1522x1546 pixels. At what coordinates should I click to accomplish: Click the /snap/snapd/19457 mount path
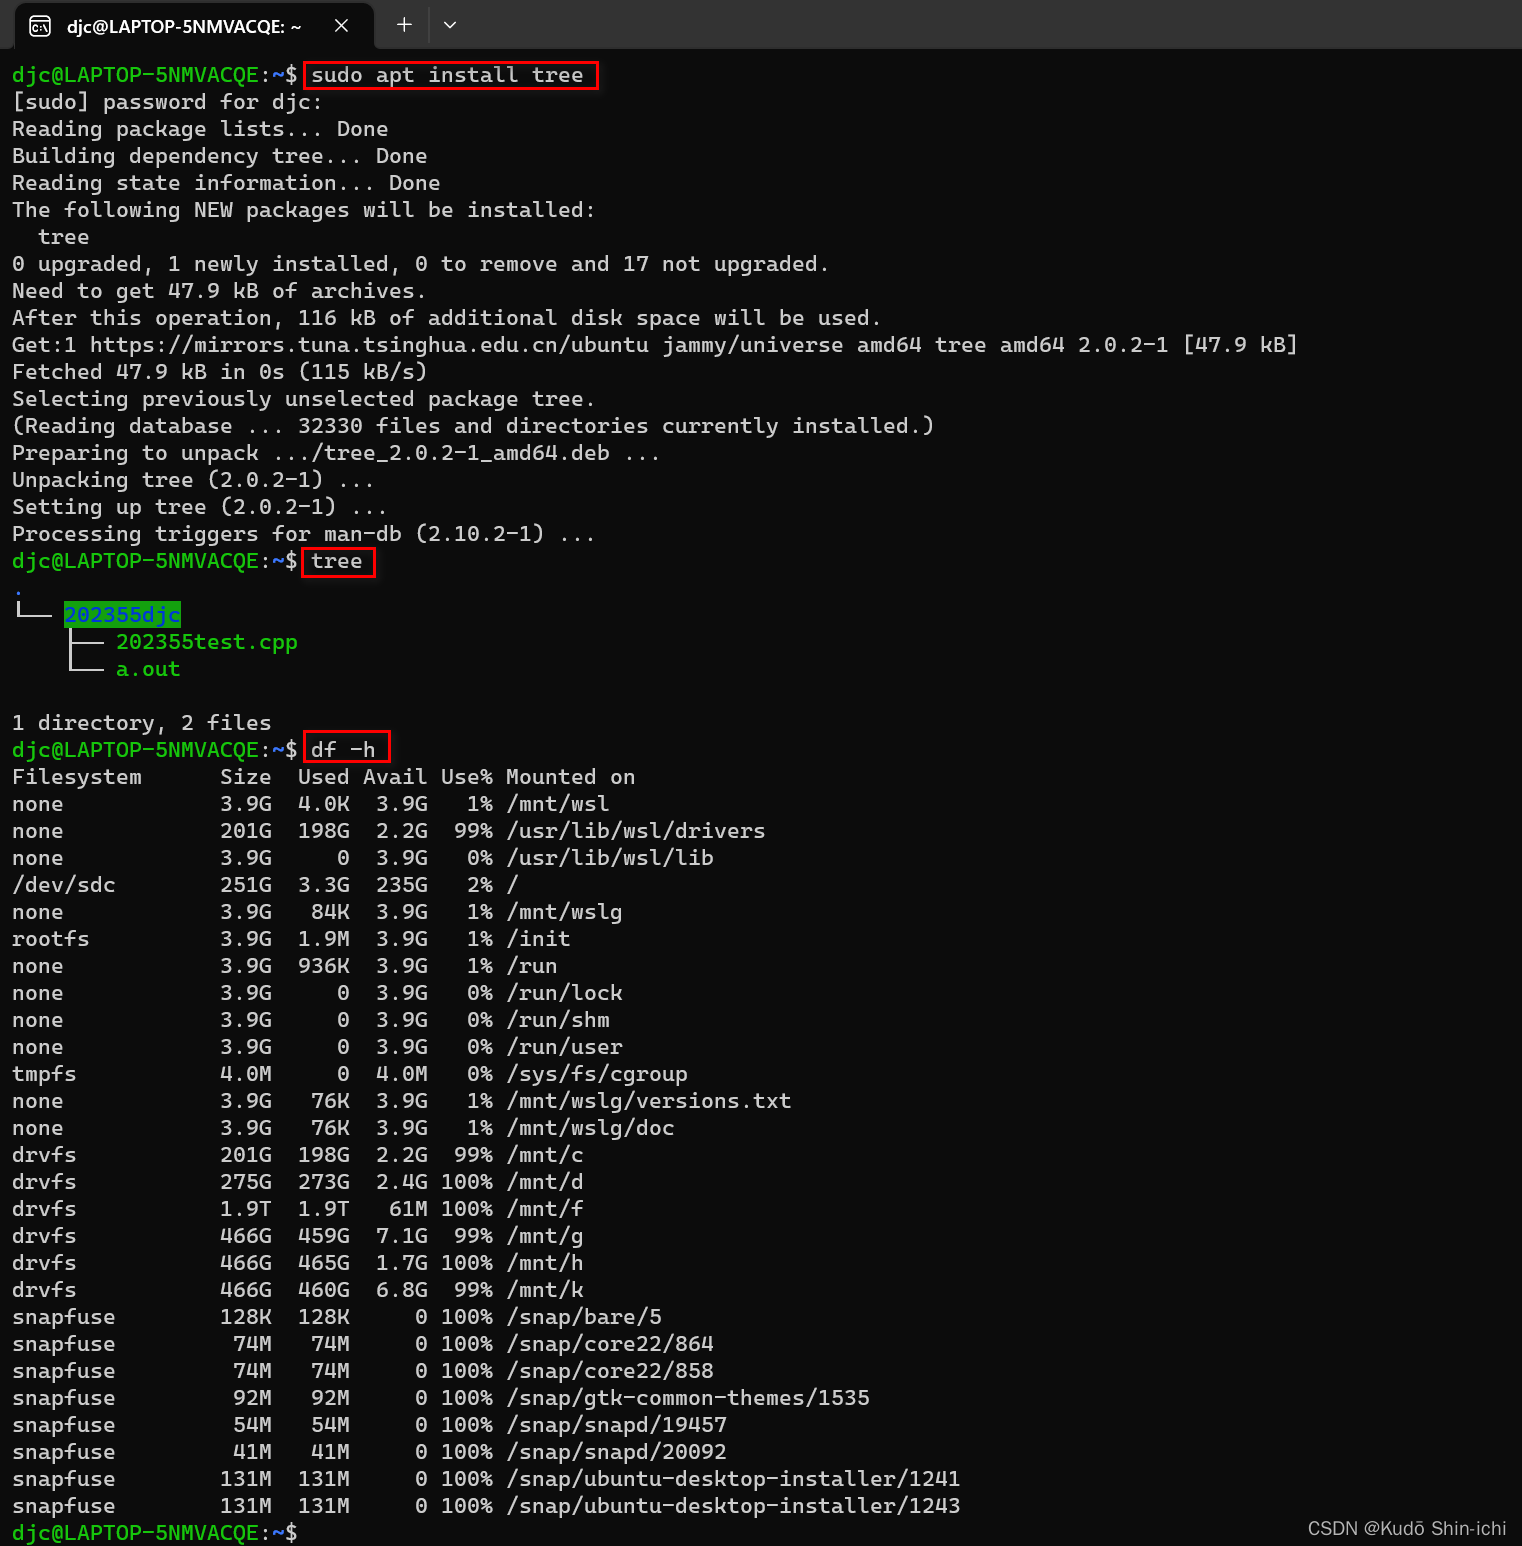click(616, 1425)
